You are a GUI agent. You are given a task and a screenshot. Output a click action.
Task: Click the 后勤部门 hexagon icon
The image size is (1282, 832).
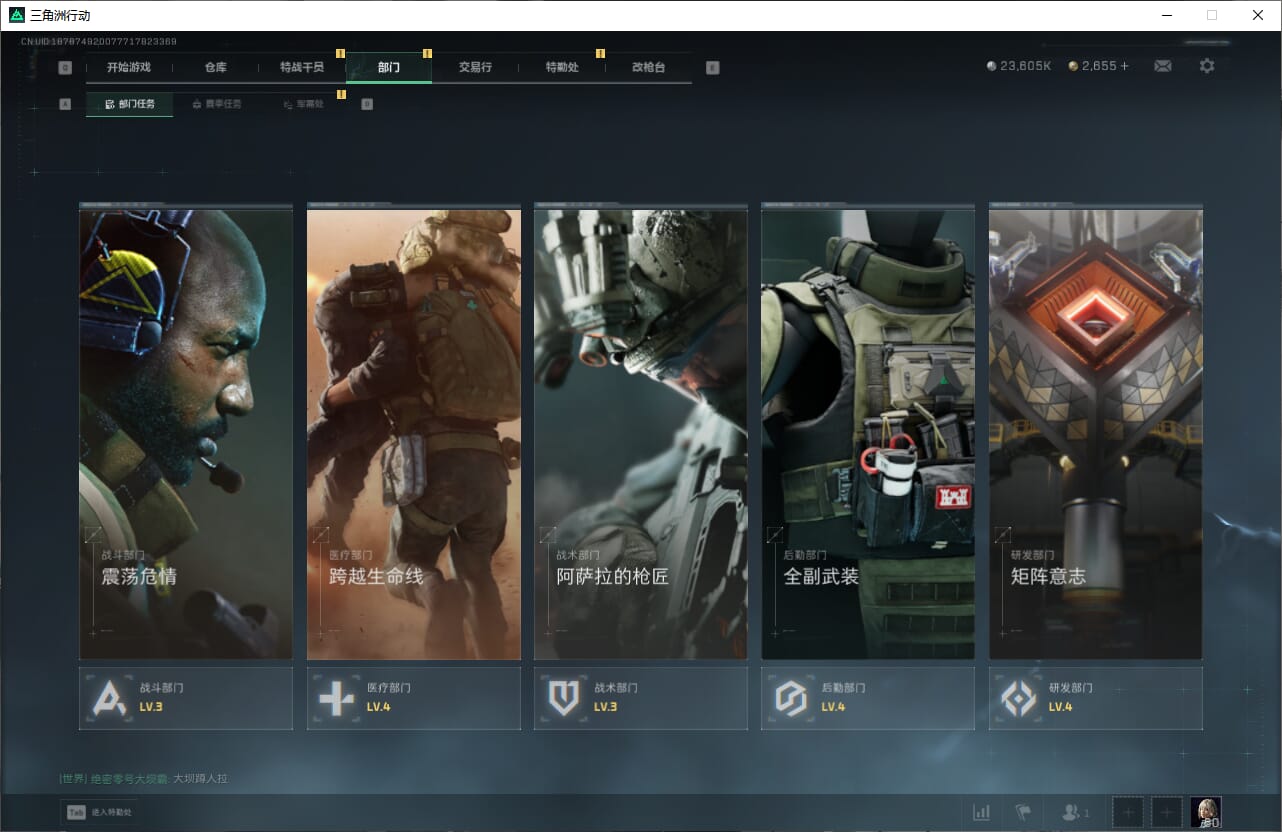pyautogui.click(x=791, y=698)
